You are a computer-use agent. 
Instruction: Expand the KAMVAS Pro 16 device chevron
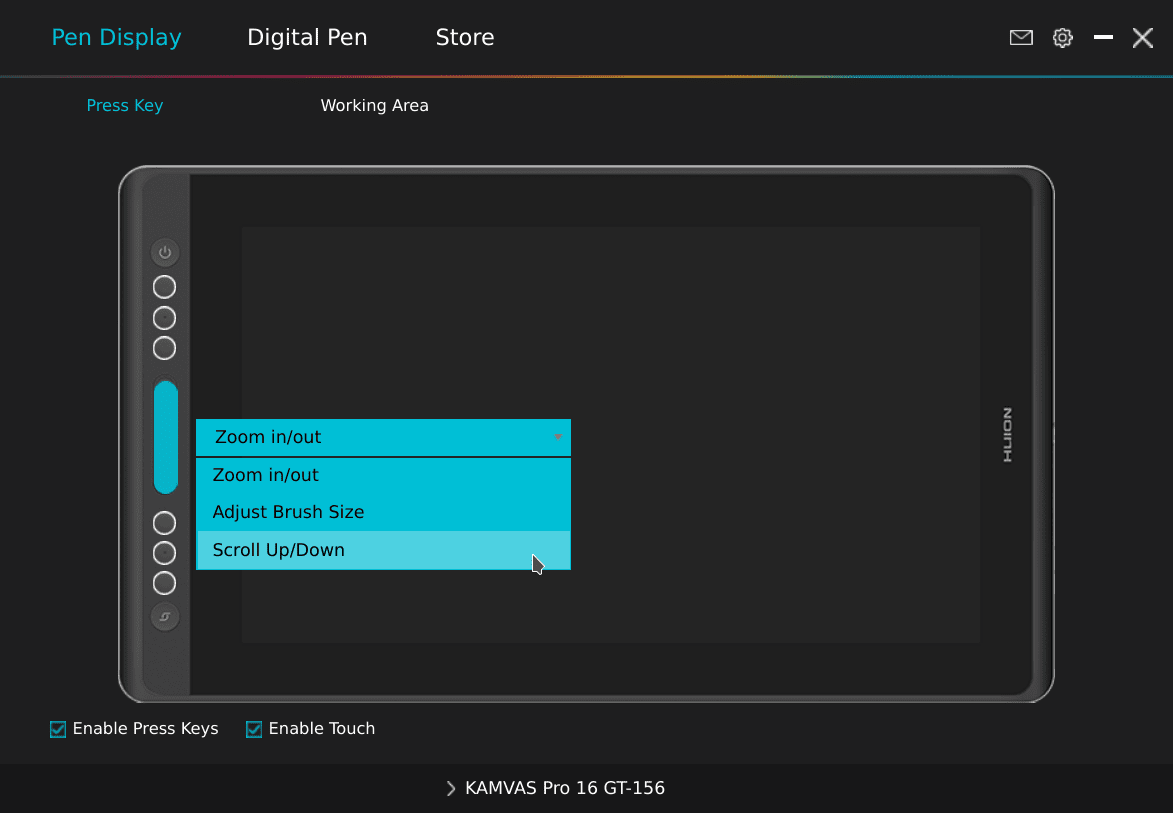point(450,788)
